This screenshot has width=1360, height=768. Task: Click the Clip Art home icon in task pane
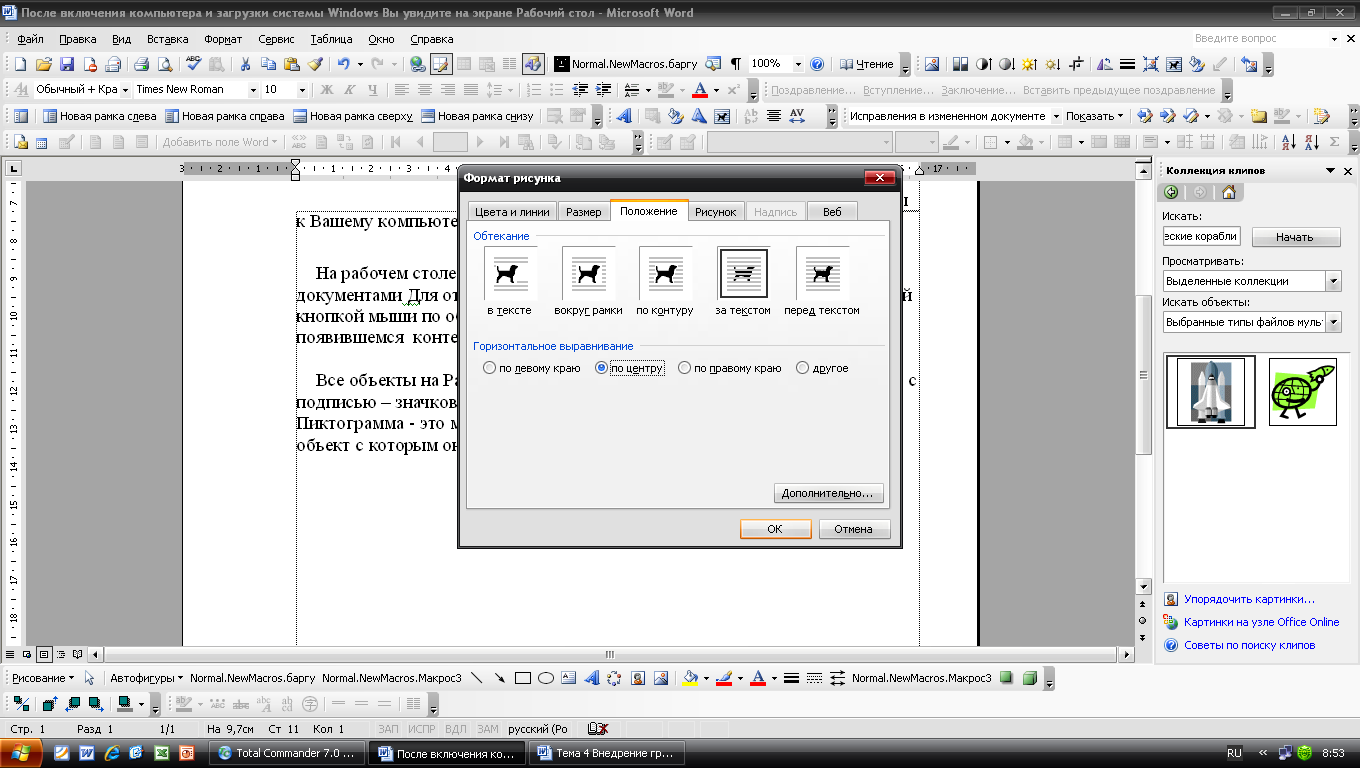tap(1228, 193)
